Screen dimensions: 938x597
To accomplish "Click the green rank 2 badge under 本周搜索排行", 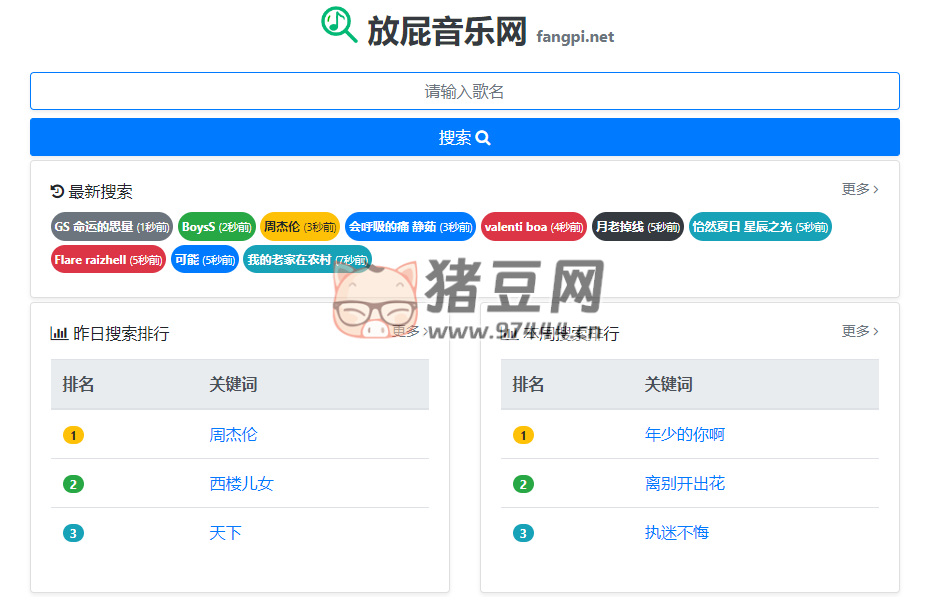I will [523, 484].
